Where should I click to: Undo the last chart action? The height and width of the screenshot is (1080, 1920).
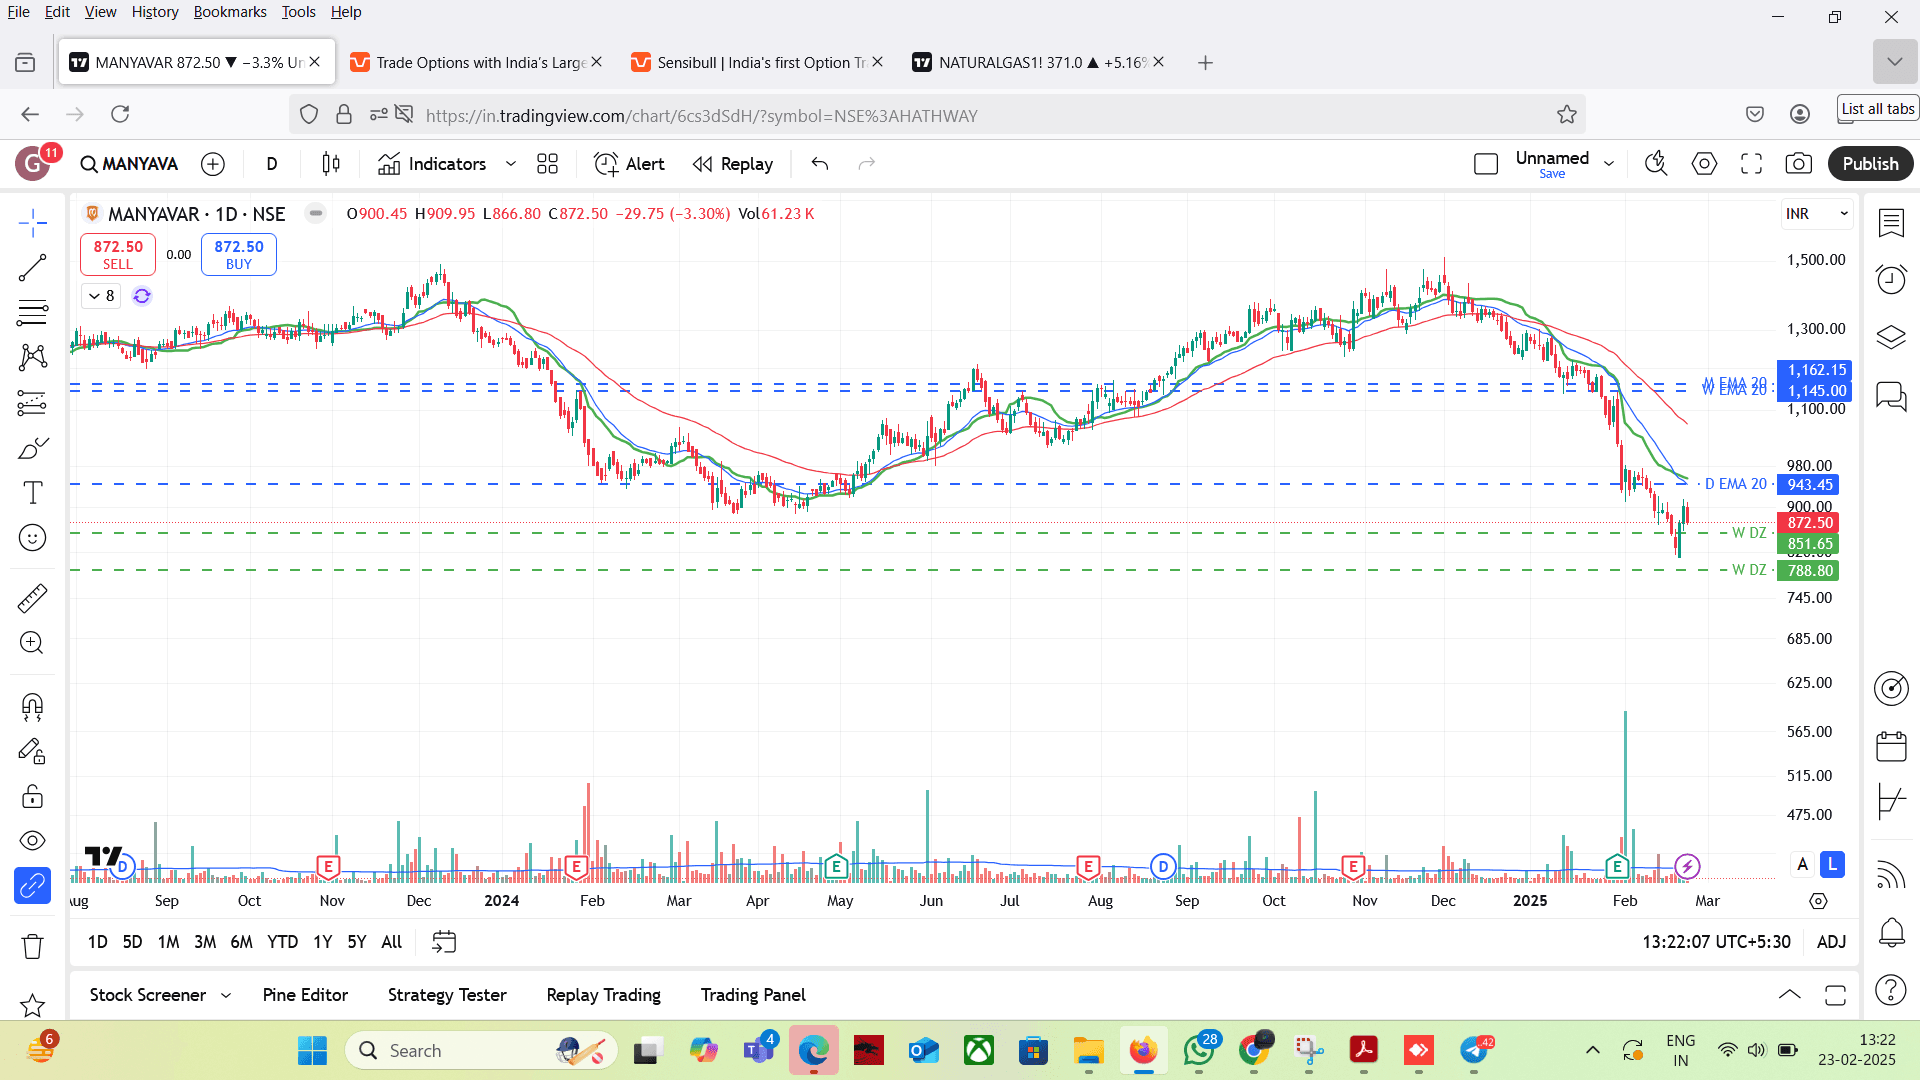pyautogui.click(x=820, y=164)
